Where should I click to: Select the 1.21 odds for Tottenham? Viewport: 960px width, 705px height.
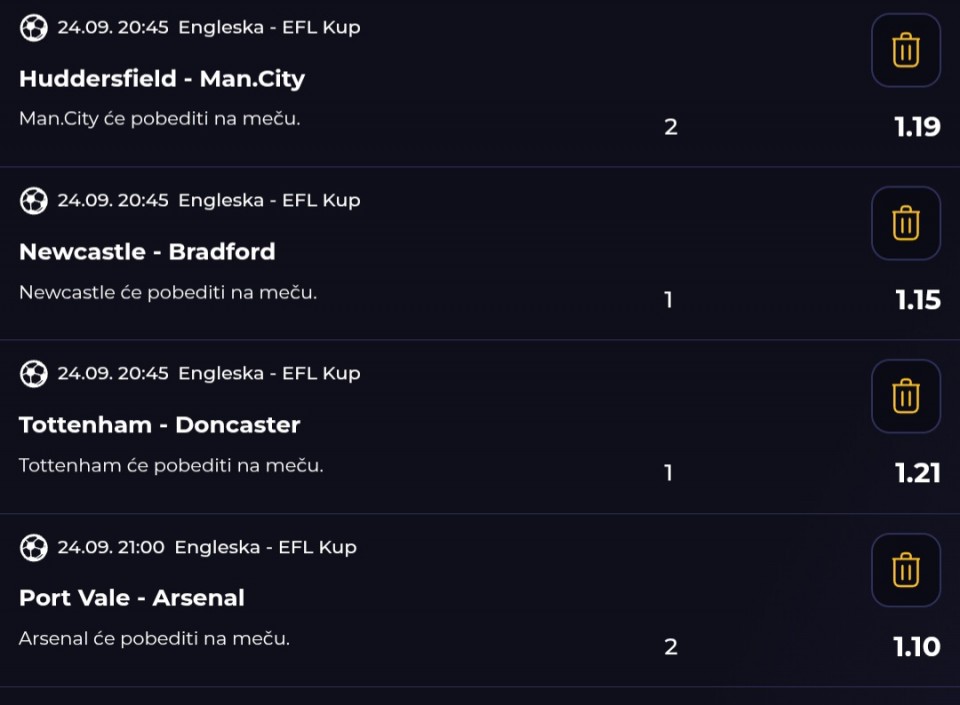tap(917, 473)
